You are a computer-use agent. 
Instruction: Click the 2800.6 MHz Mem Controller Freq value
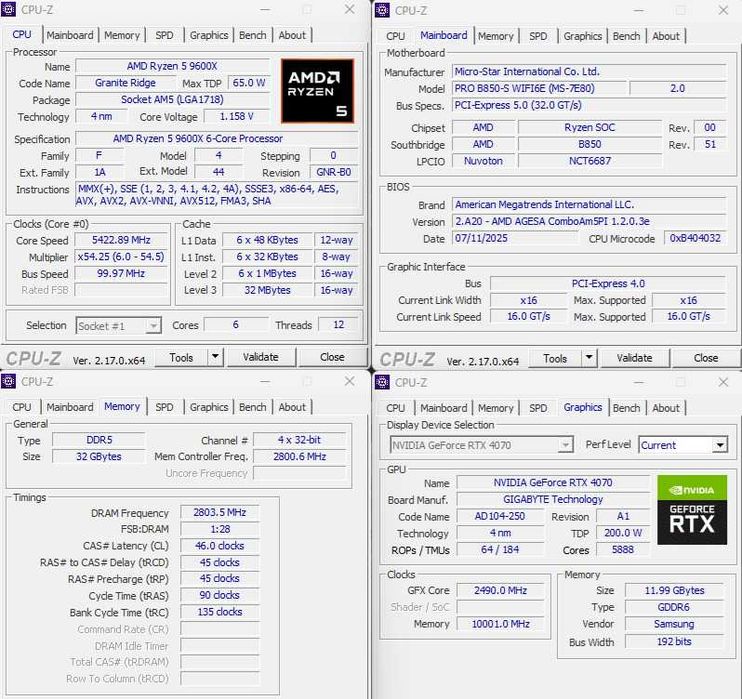coord(300,457)
